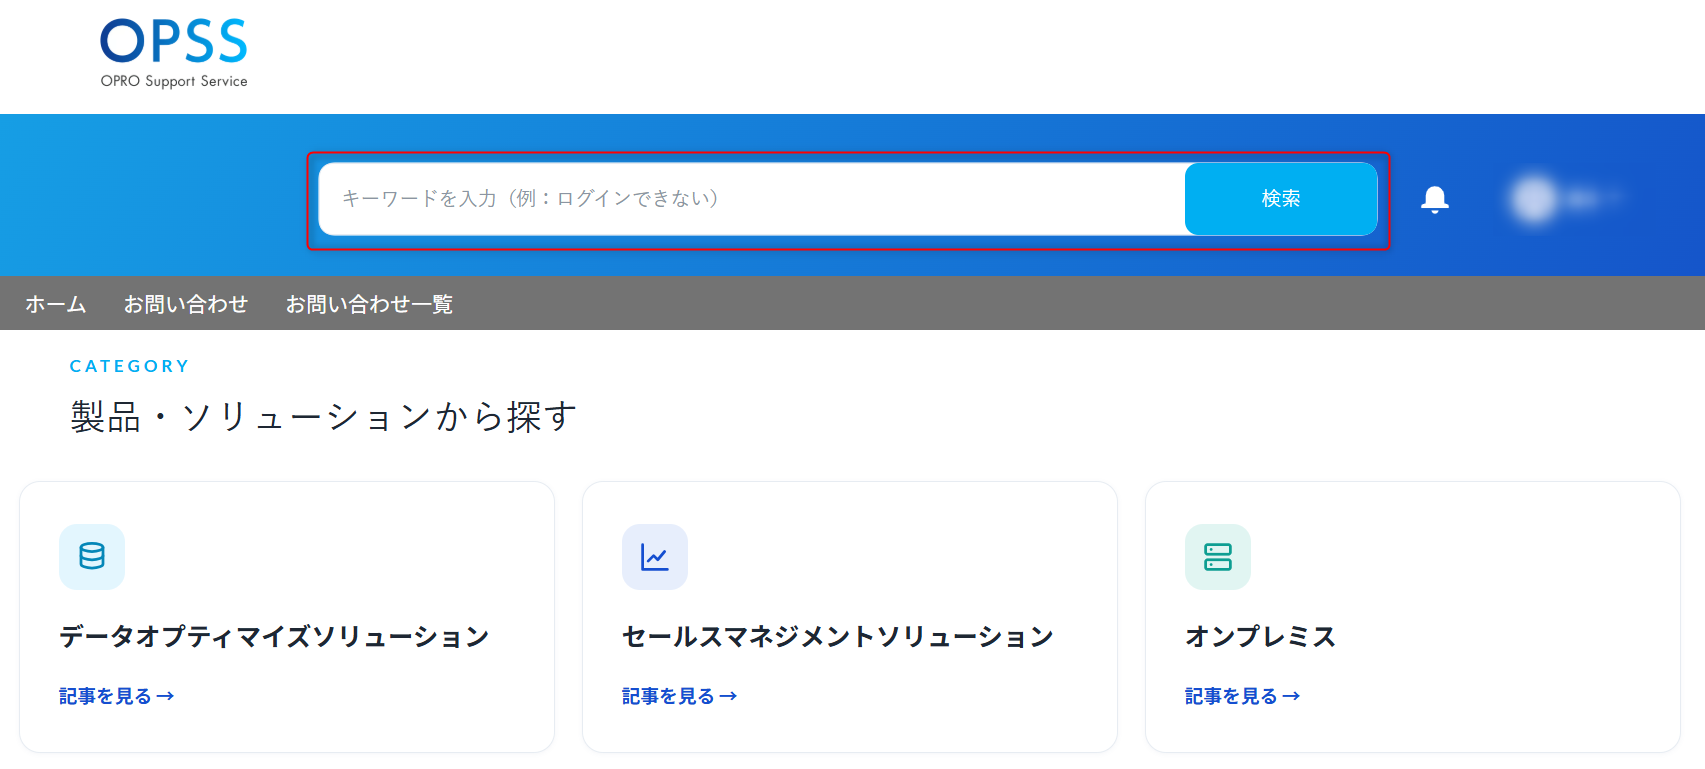The width and height of the screenshot is (1705, 769).
Task: Select the オンプレミス card title
Action: [x=1261, y=637]
